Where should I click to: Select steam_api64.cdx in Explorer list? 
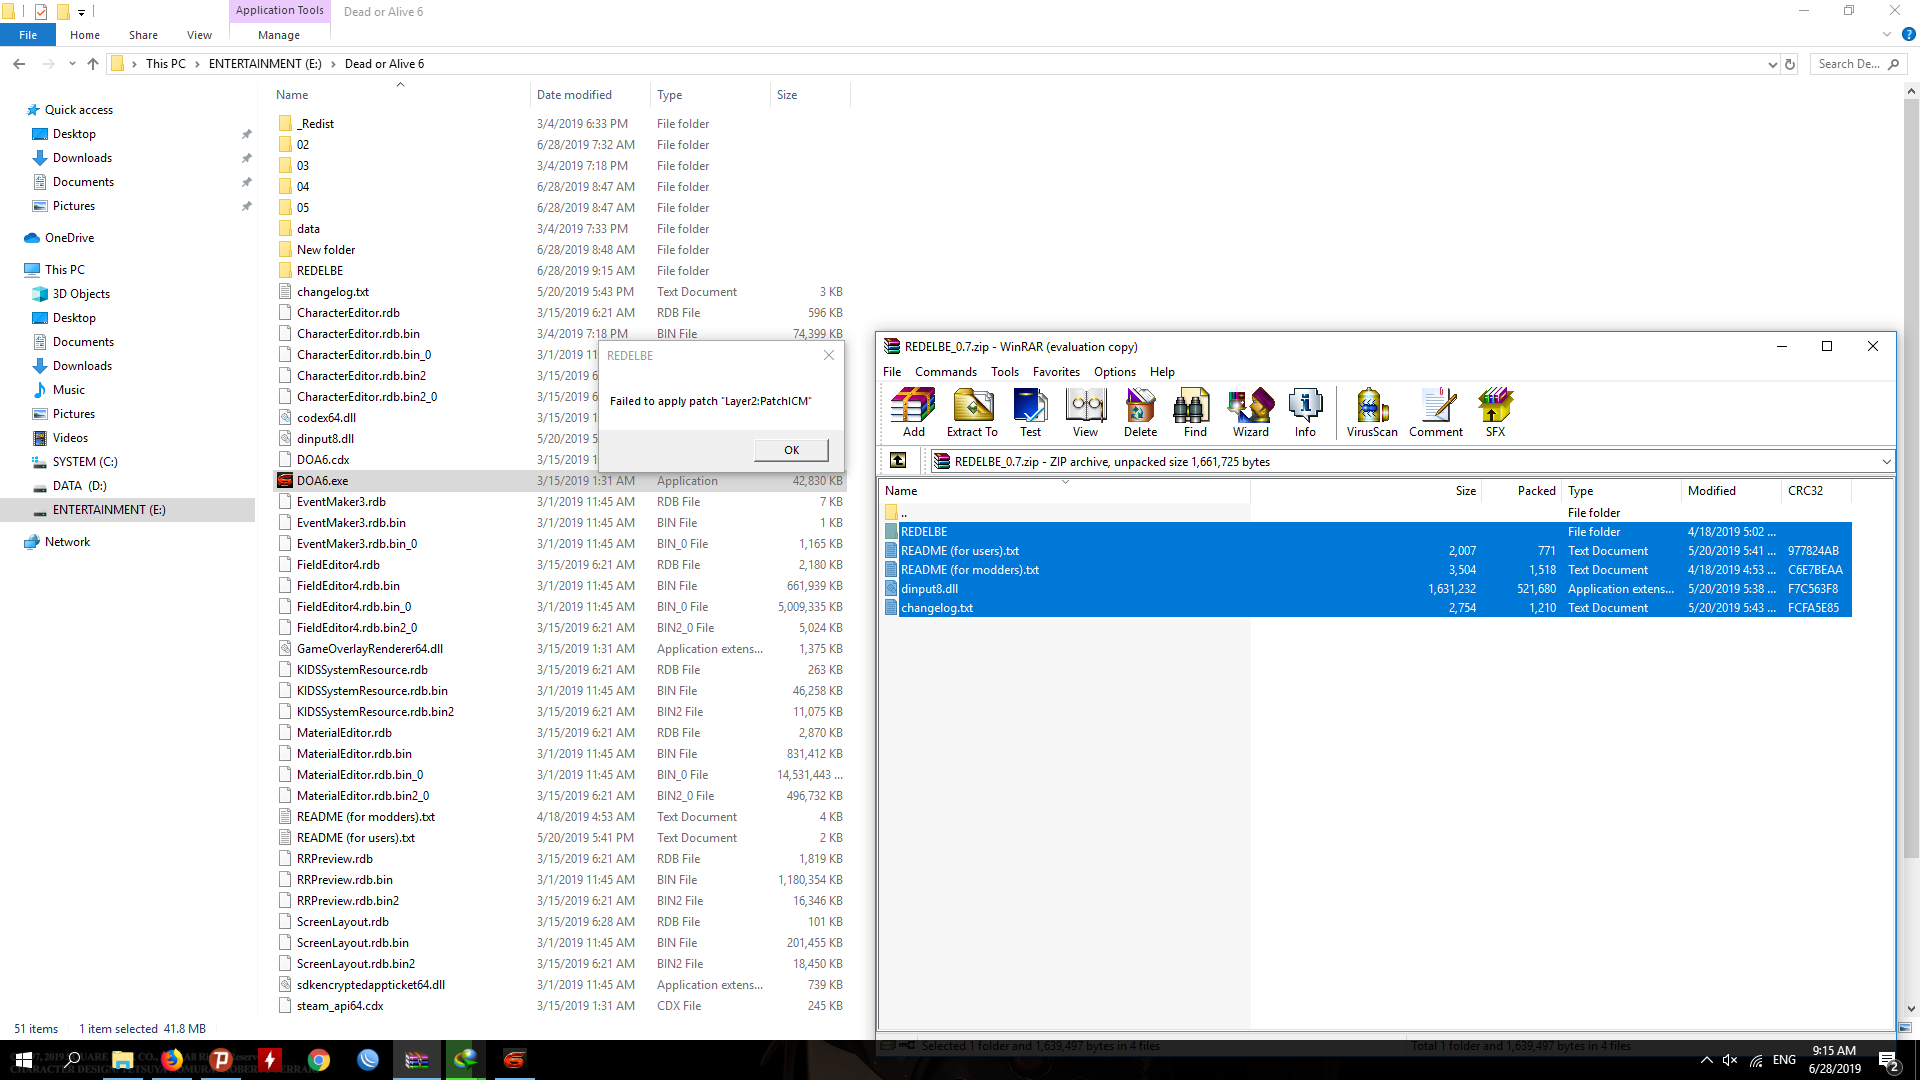[560, 1006]
